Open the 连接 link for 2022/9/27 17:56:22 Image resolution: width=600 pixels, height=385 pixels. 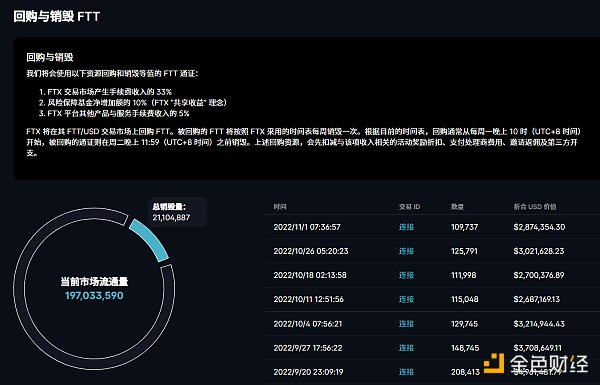406,348
